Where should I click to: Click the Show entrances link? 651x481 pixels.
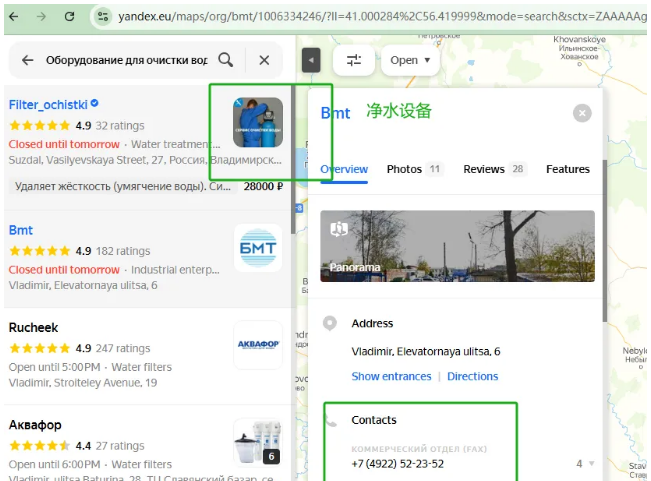[391, 376]
